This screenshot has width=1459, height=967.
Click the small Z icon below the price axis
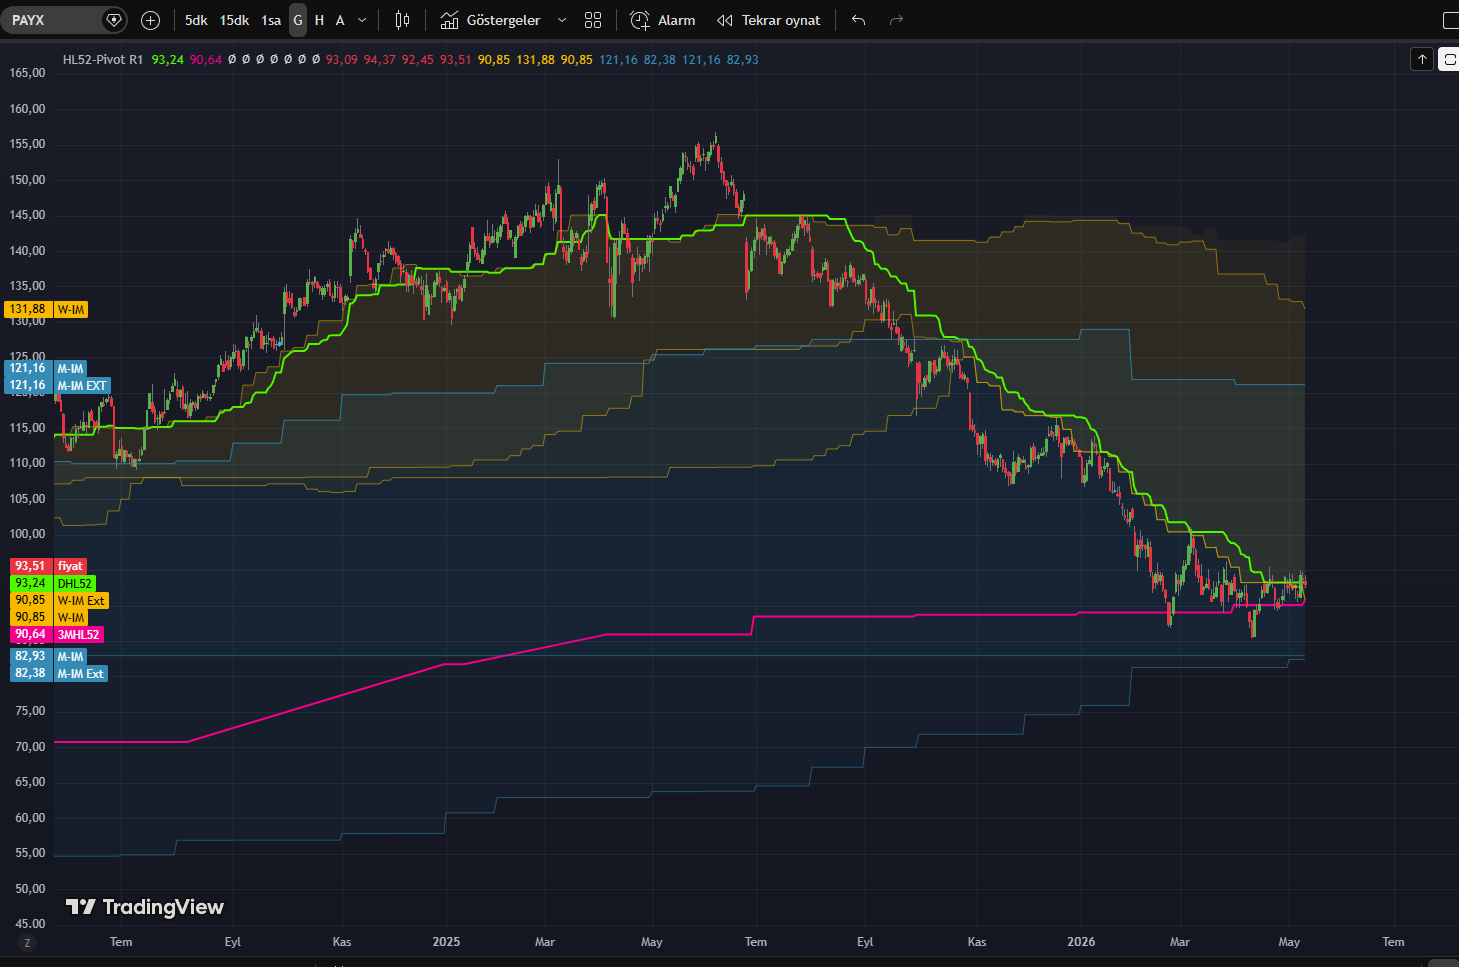pos(27,943)
